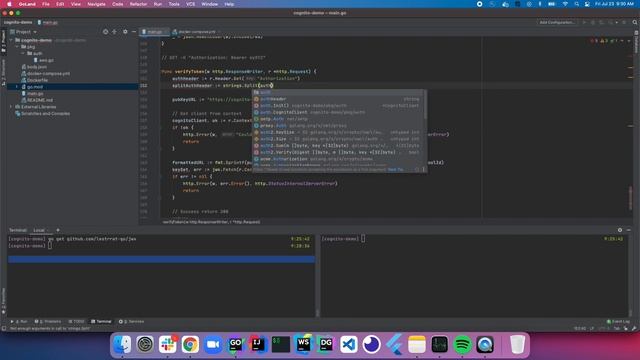Click the Wi-Fi icon in menu bar
Screen dimensions: 640x360
click(565, 4)
